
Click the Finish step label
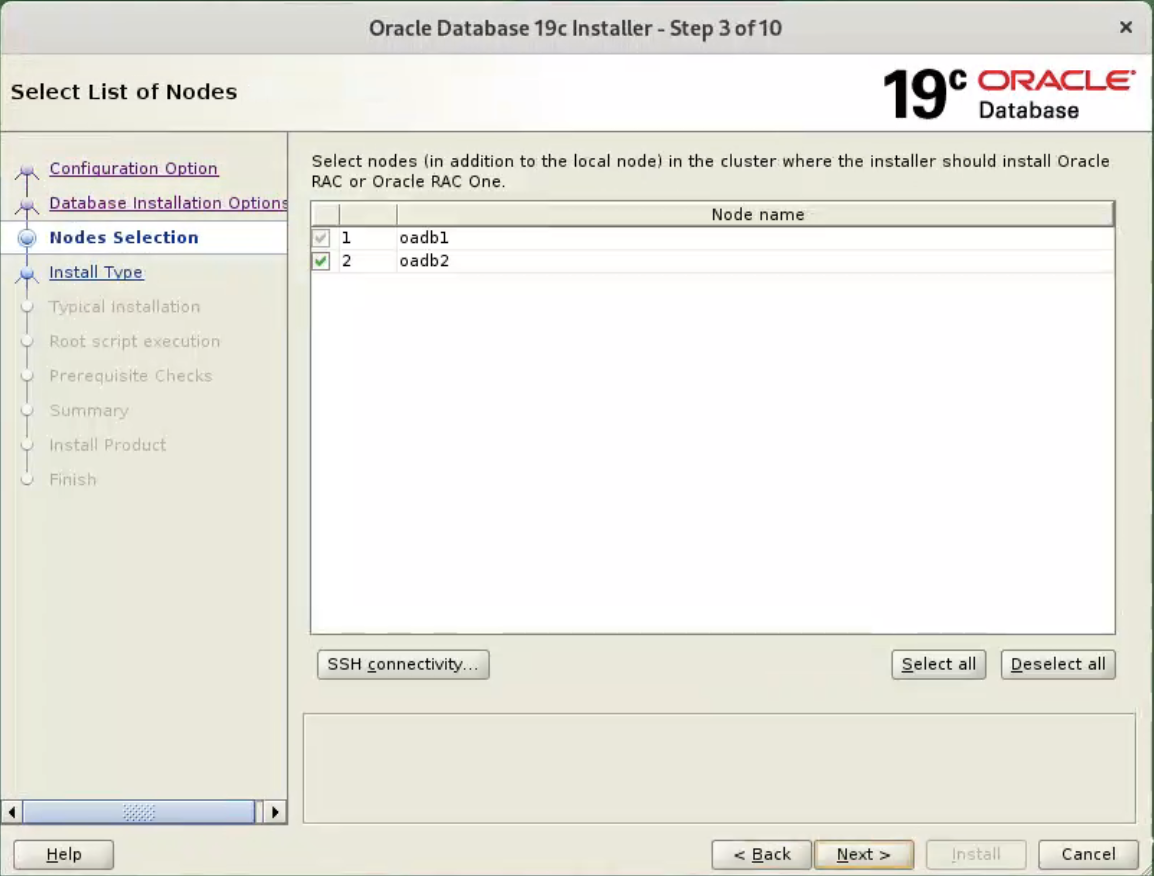point(73,479)
